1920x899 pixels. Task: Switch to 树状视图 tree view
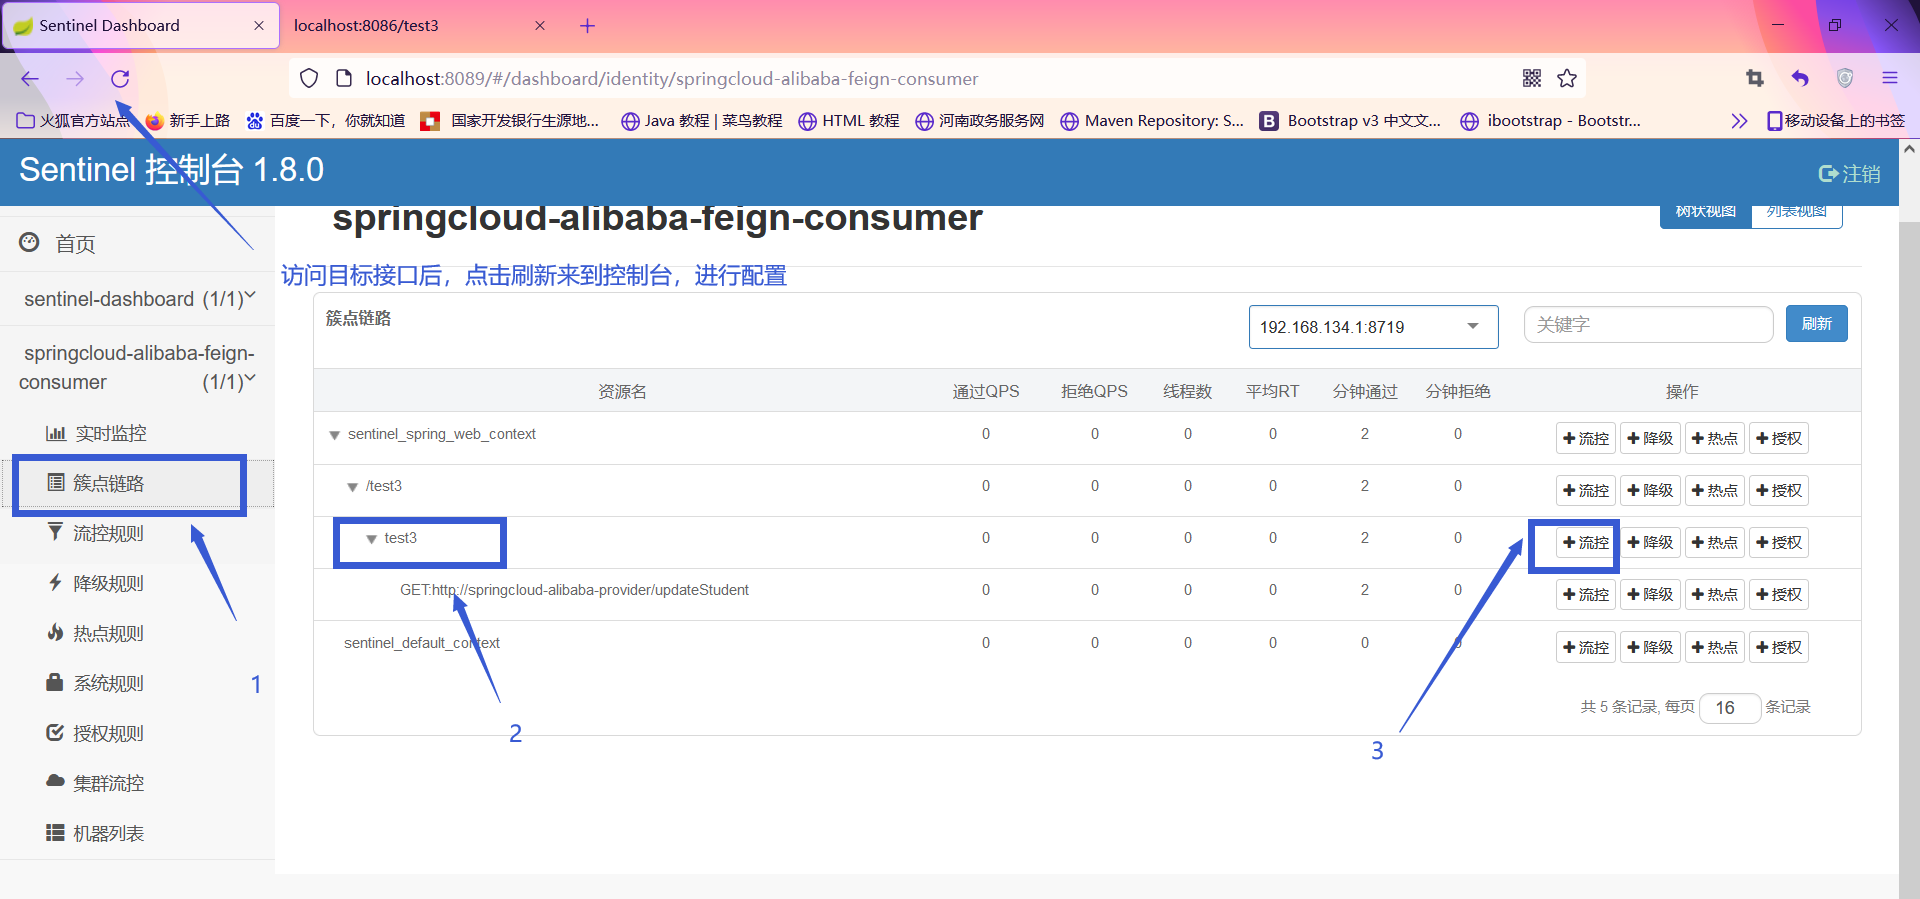pyautogui.click(x=1706, y=213)
